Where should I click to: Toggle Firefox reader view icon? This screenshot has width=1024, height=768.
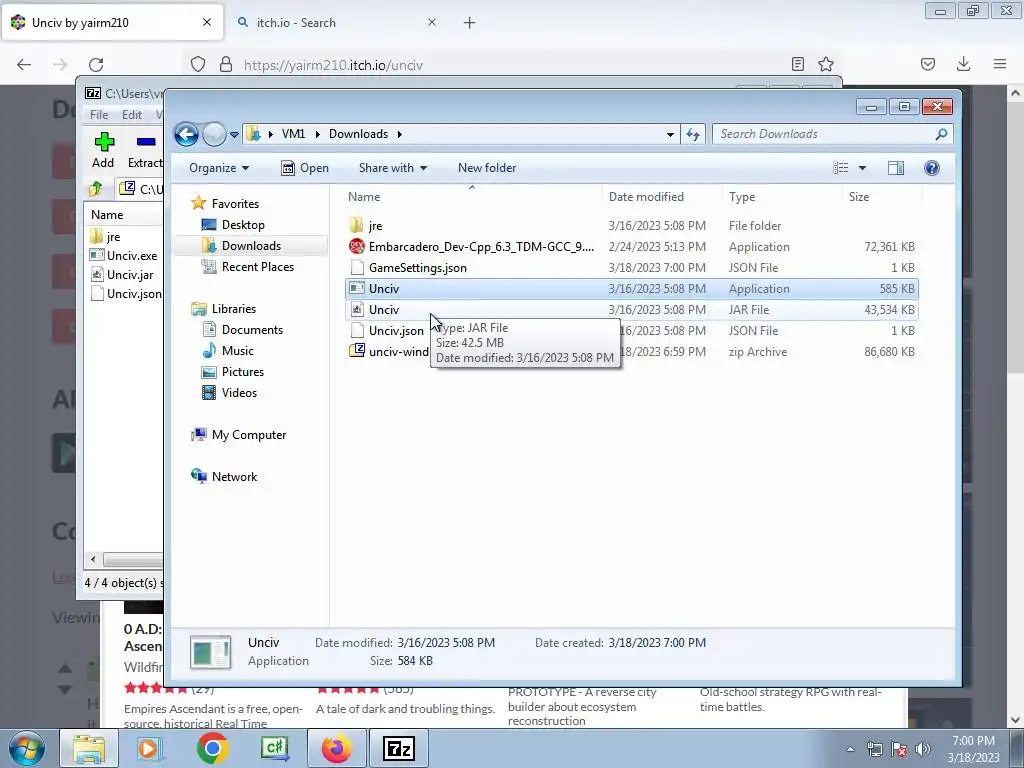[797, 65]
